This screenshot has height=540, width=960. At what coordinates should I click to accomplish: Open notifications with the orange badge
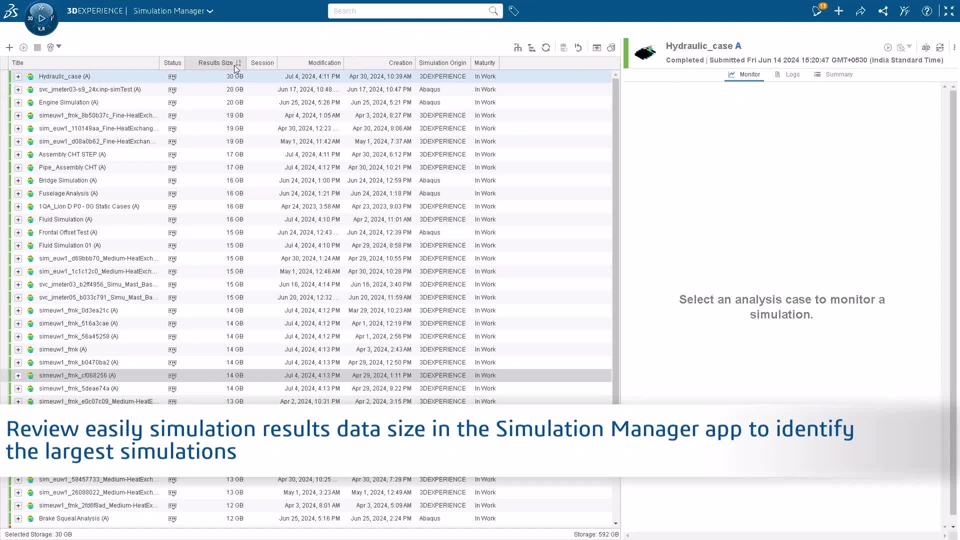coord(817,10)
